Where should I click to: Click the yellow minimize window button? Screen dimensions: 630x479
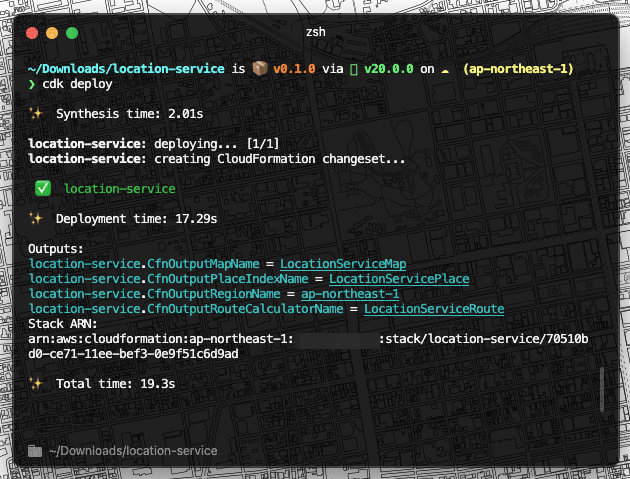coord(52,33)
